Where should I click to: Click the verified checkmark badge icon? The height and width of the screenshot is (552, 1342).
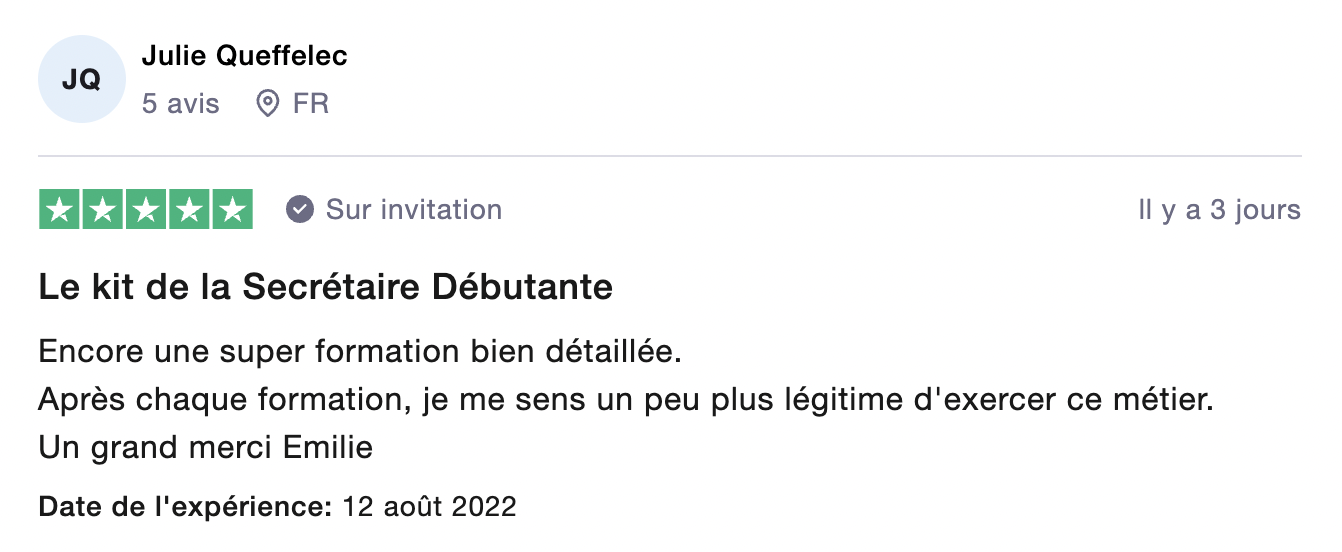click(x=299, y=210)
